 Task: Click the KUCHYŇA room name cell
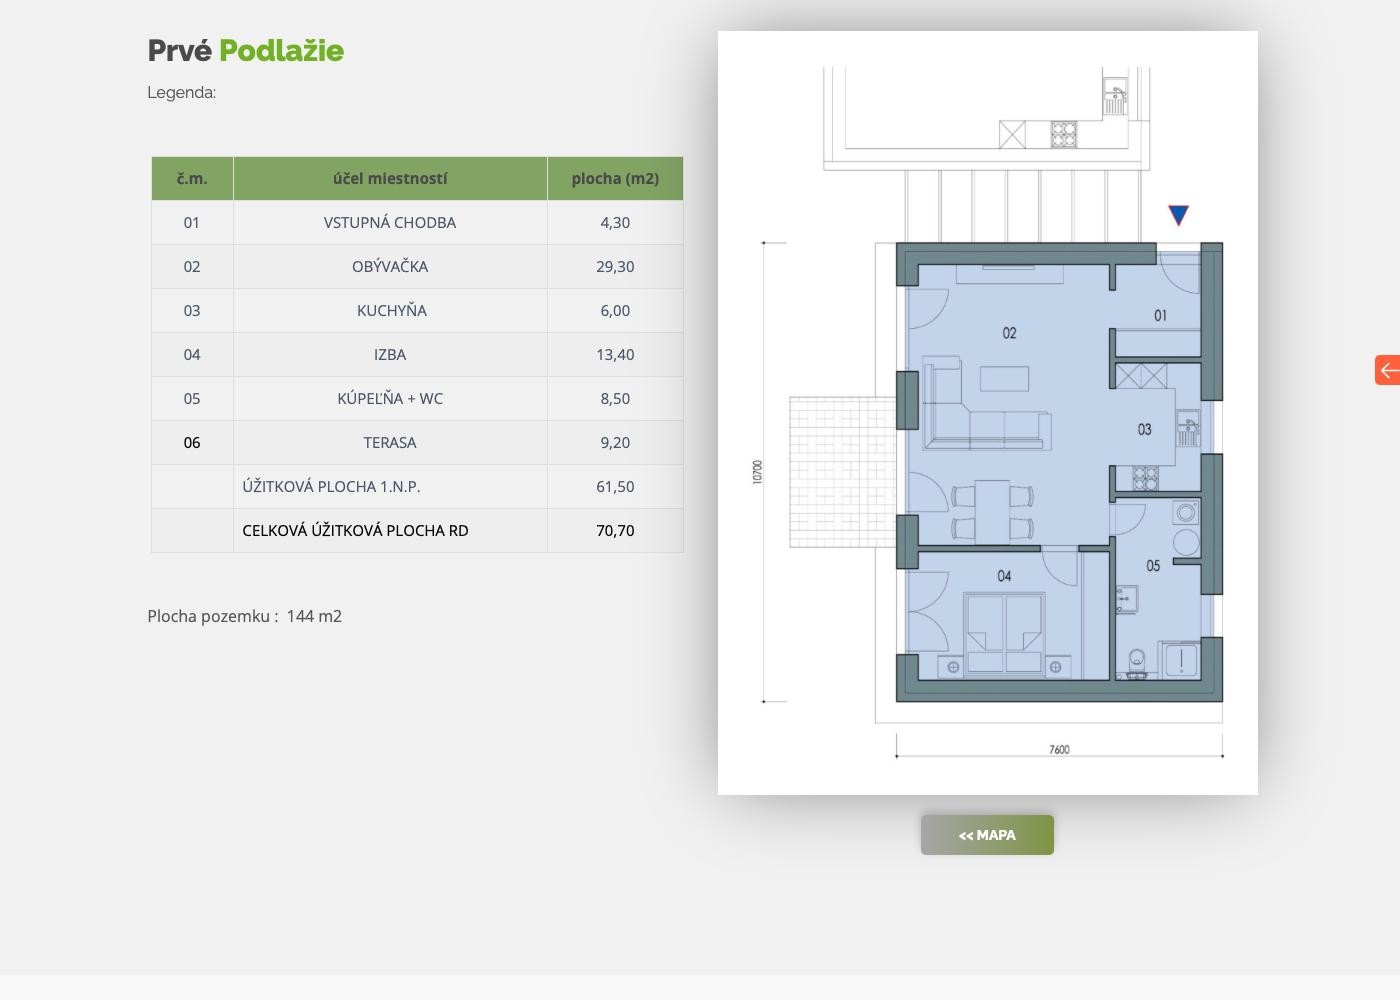tap(390, 311)
